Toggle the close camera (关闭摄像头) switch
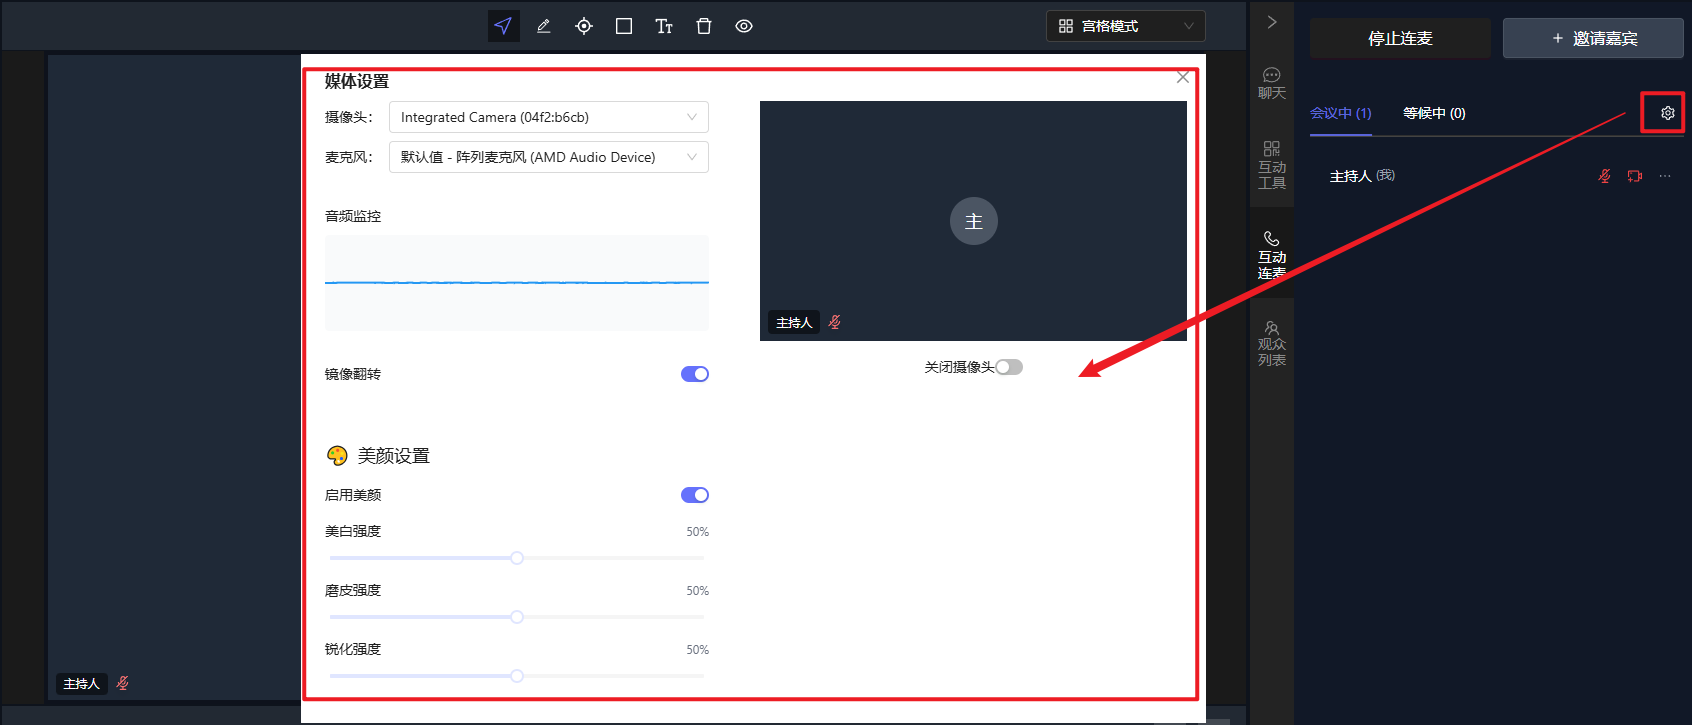Viewport: 1692px width, 725px height. 1009,367
